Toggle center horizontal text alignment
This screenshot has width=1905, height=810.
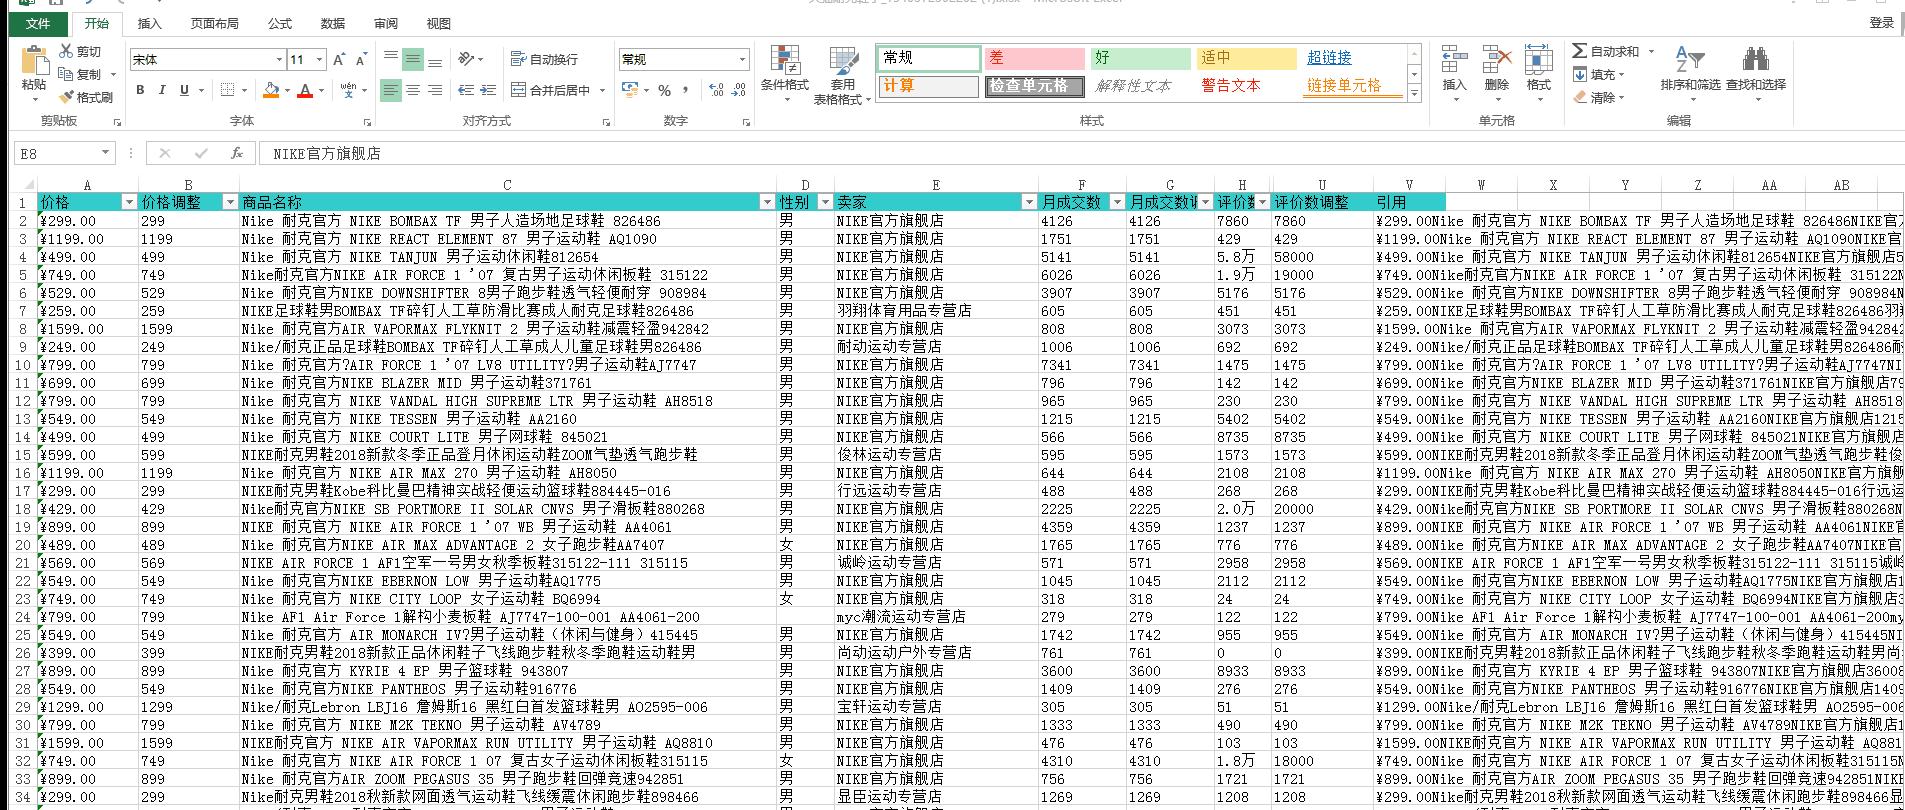(x=413, y=90)
